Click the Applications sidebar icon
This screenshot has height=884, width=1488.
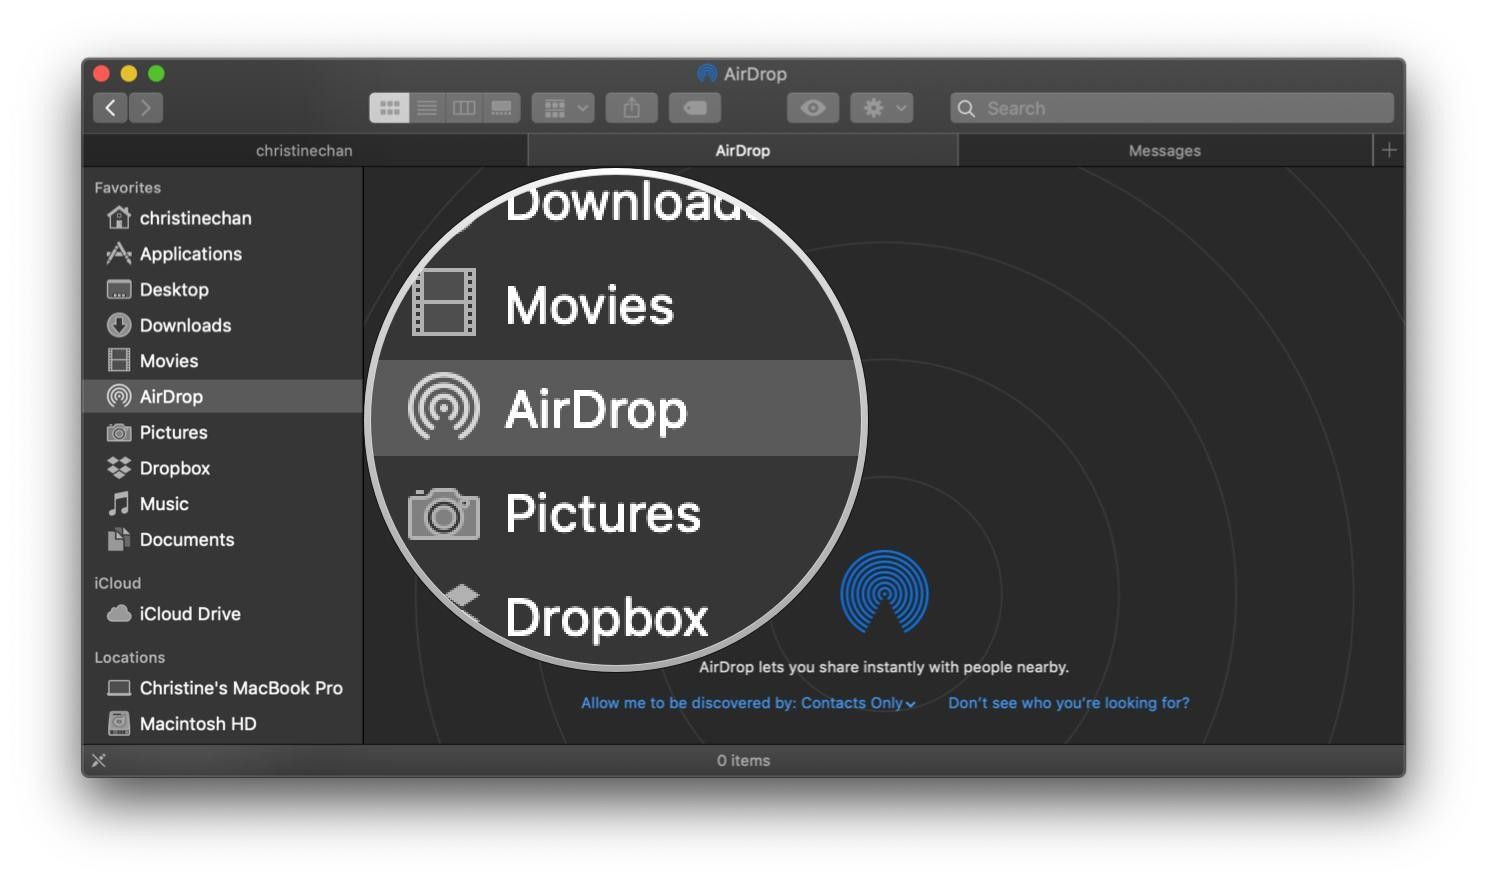pos(119,253)
